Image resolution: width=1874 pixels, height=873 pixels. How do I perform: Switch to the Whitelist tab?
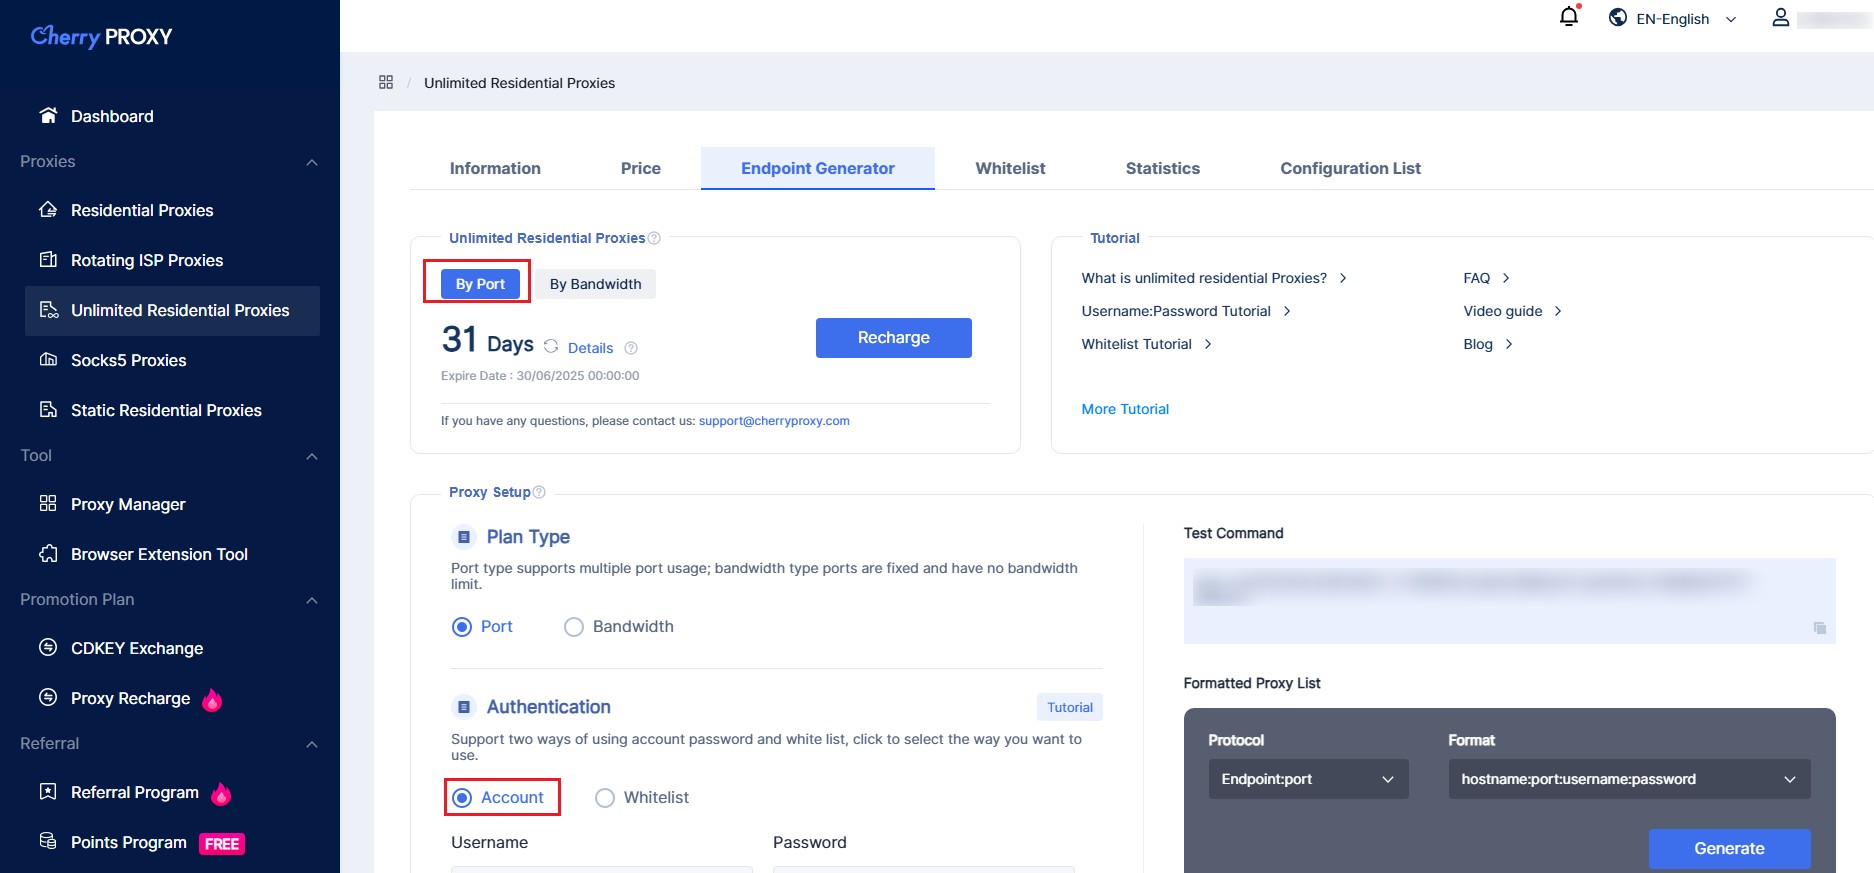tap(1010, 168)
